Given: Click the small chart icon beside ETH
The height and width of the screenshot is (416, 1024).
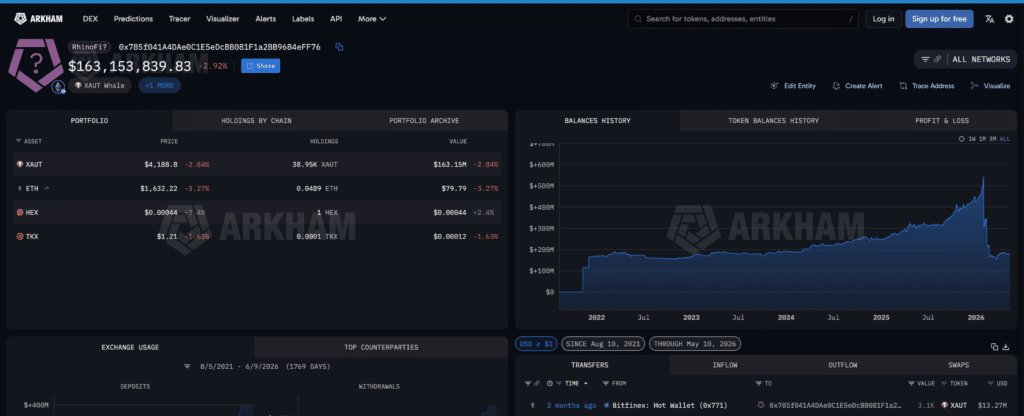Looking at the screenshot, I should tap(46, 188).
